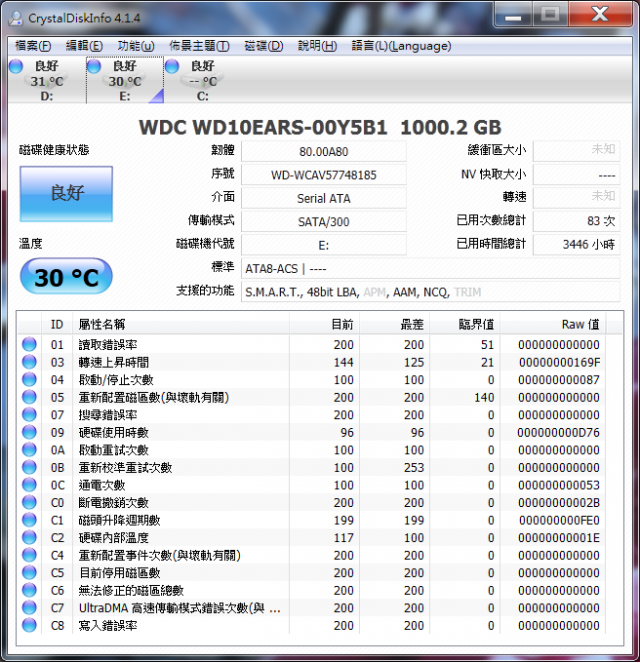Click the serial number WD-WCAV57748185
The height and width of the screenshot is (663, 640).
324,175
